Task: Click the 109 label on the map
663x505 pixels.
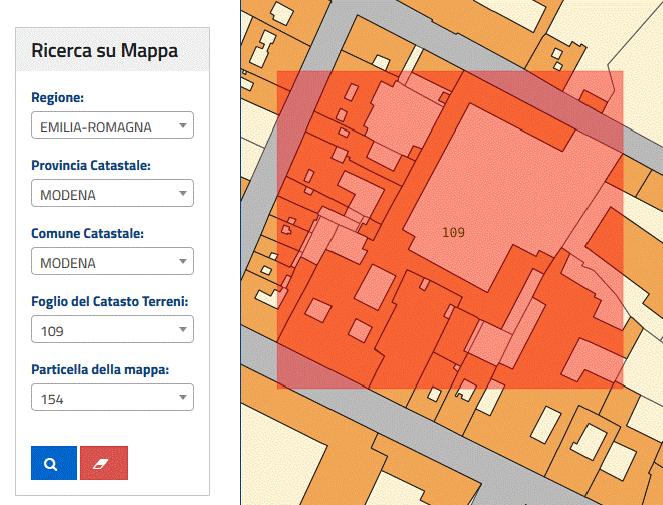Action: click(453, 232)
